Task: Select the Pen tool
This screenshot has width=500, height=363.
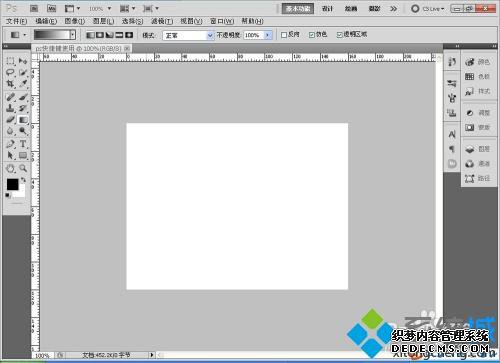Action: coord(10,144)
